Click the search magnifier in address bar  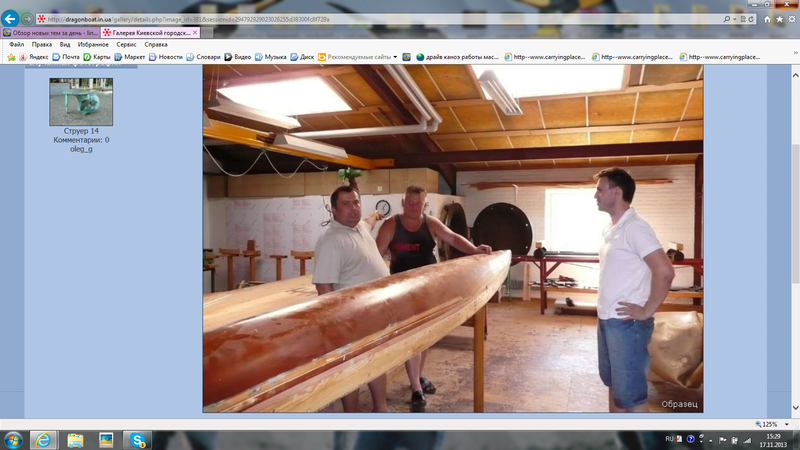tap(727, 19)
